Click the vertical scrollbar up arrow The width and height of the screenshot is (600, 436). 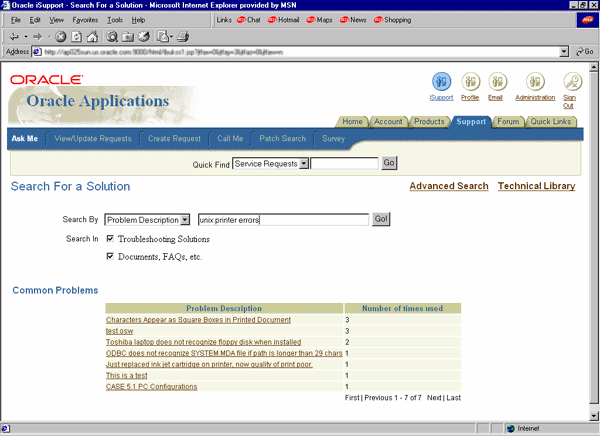click(x=593, y=67)
